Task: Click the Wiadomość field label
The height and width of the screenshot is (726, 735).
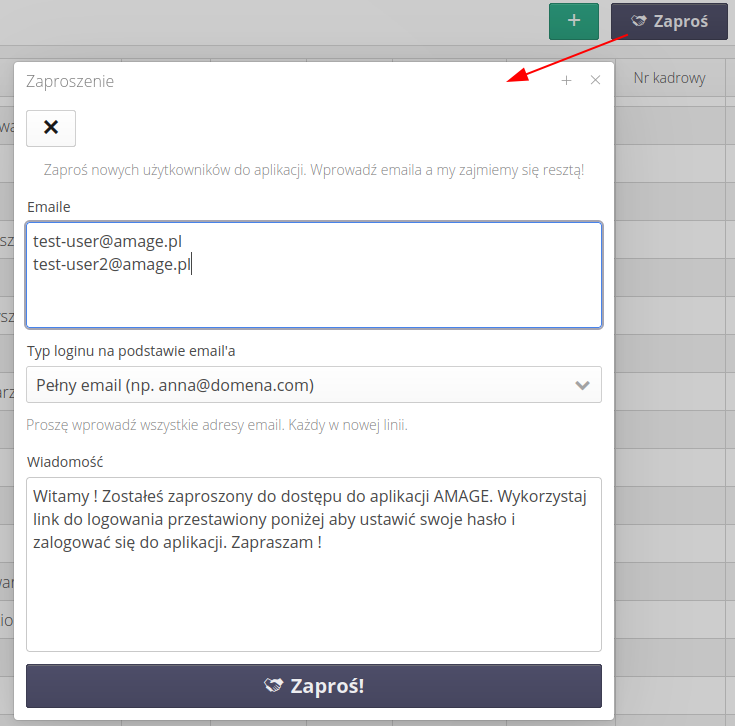Action: tap(65, 461)
